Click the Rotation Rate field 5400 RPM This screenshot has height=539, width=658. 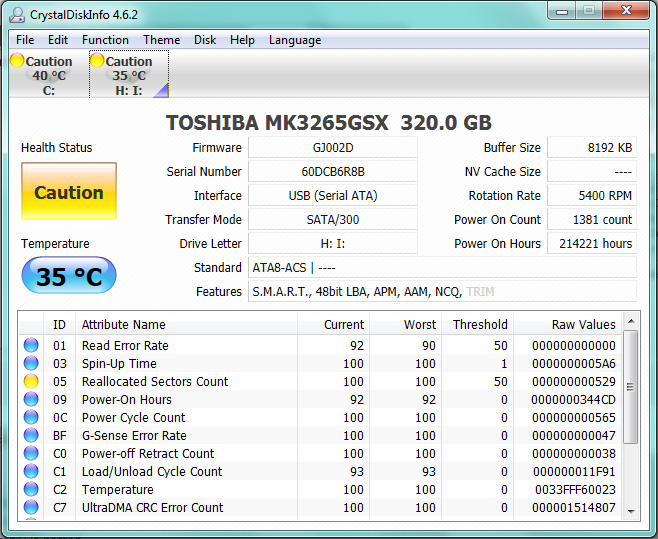click(592, 196)
